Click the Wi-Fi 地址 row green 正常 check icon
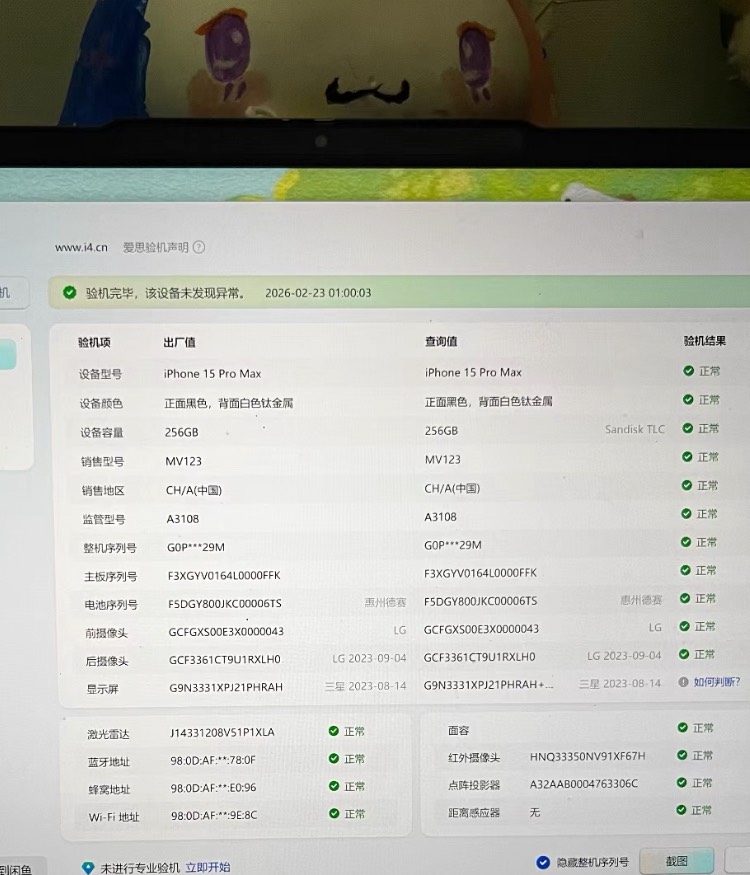 coord(334,813)
